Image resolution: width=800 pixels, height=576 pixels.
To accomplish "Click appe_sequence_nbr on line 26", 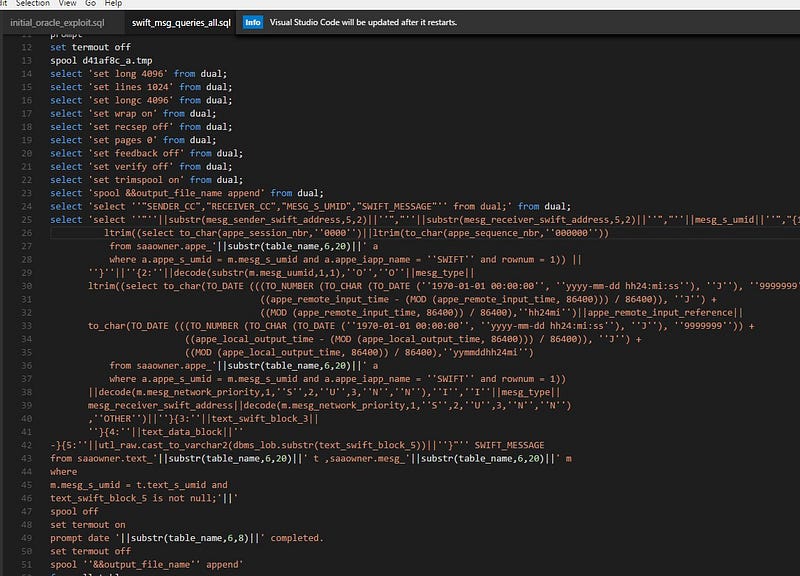I will [x=492, y=233].
